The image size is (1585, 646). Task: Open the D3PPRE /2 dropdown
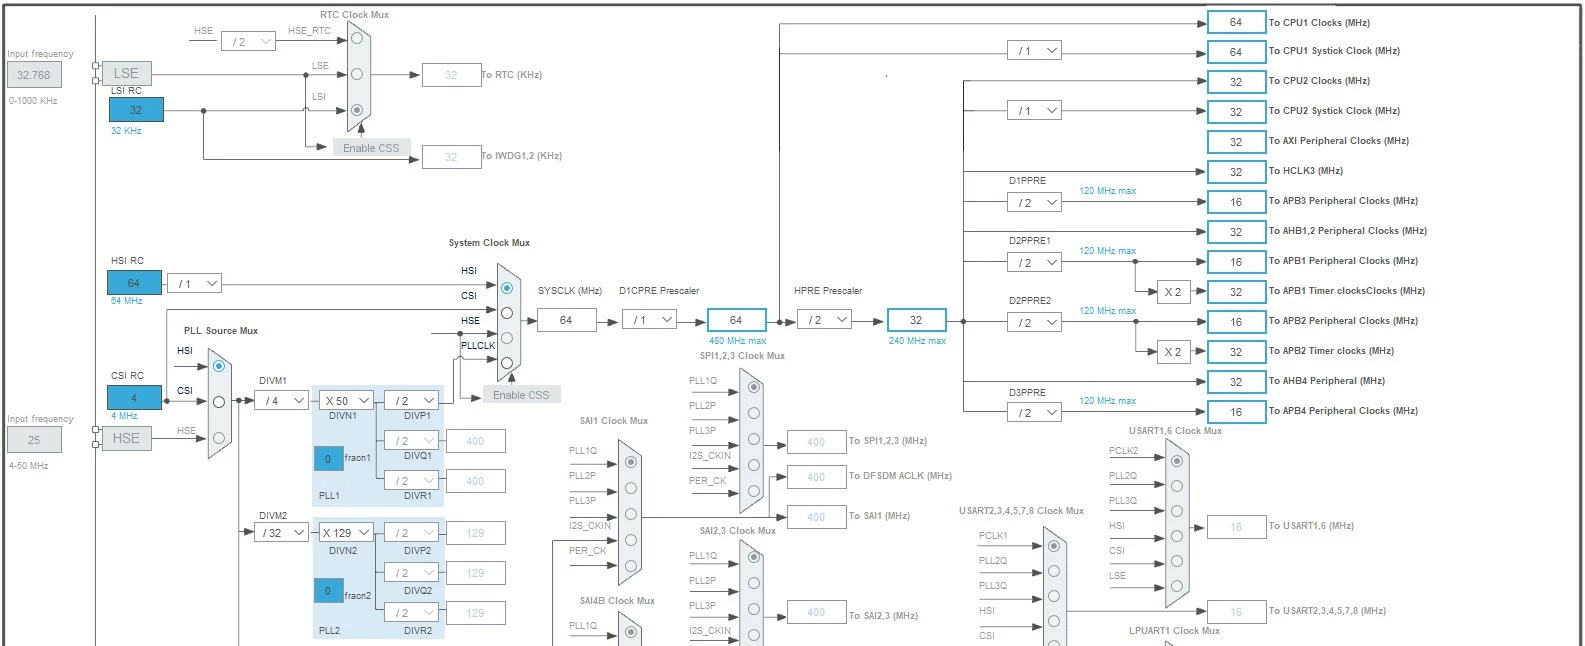pos(1034,413)
